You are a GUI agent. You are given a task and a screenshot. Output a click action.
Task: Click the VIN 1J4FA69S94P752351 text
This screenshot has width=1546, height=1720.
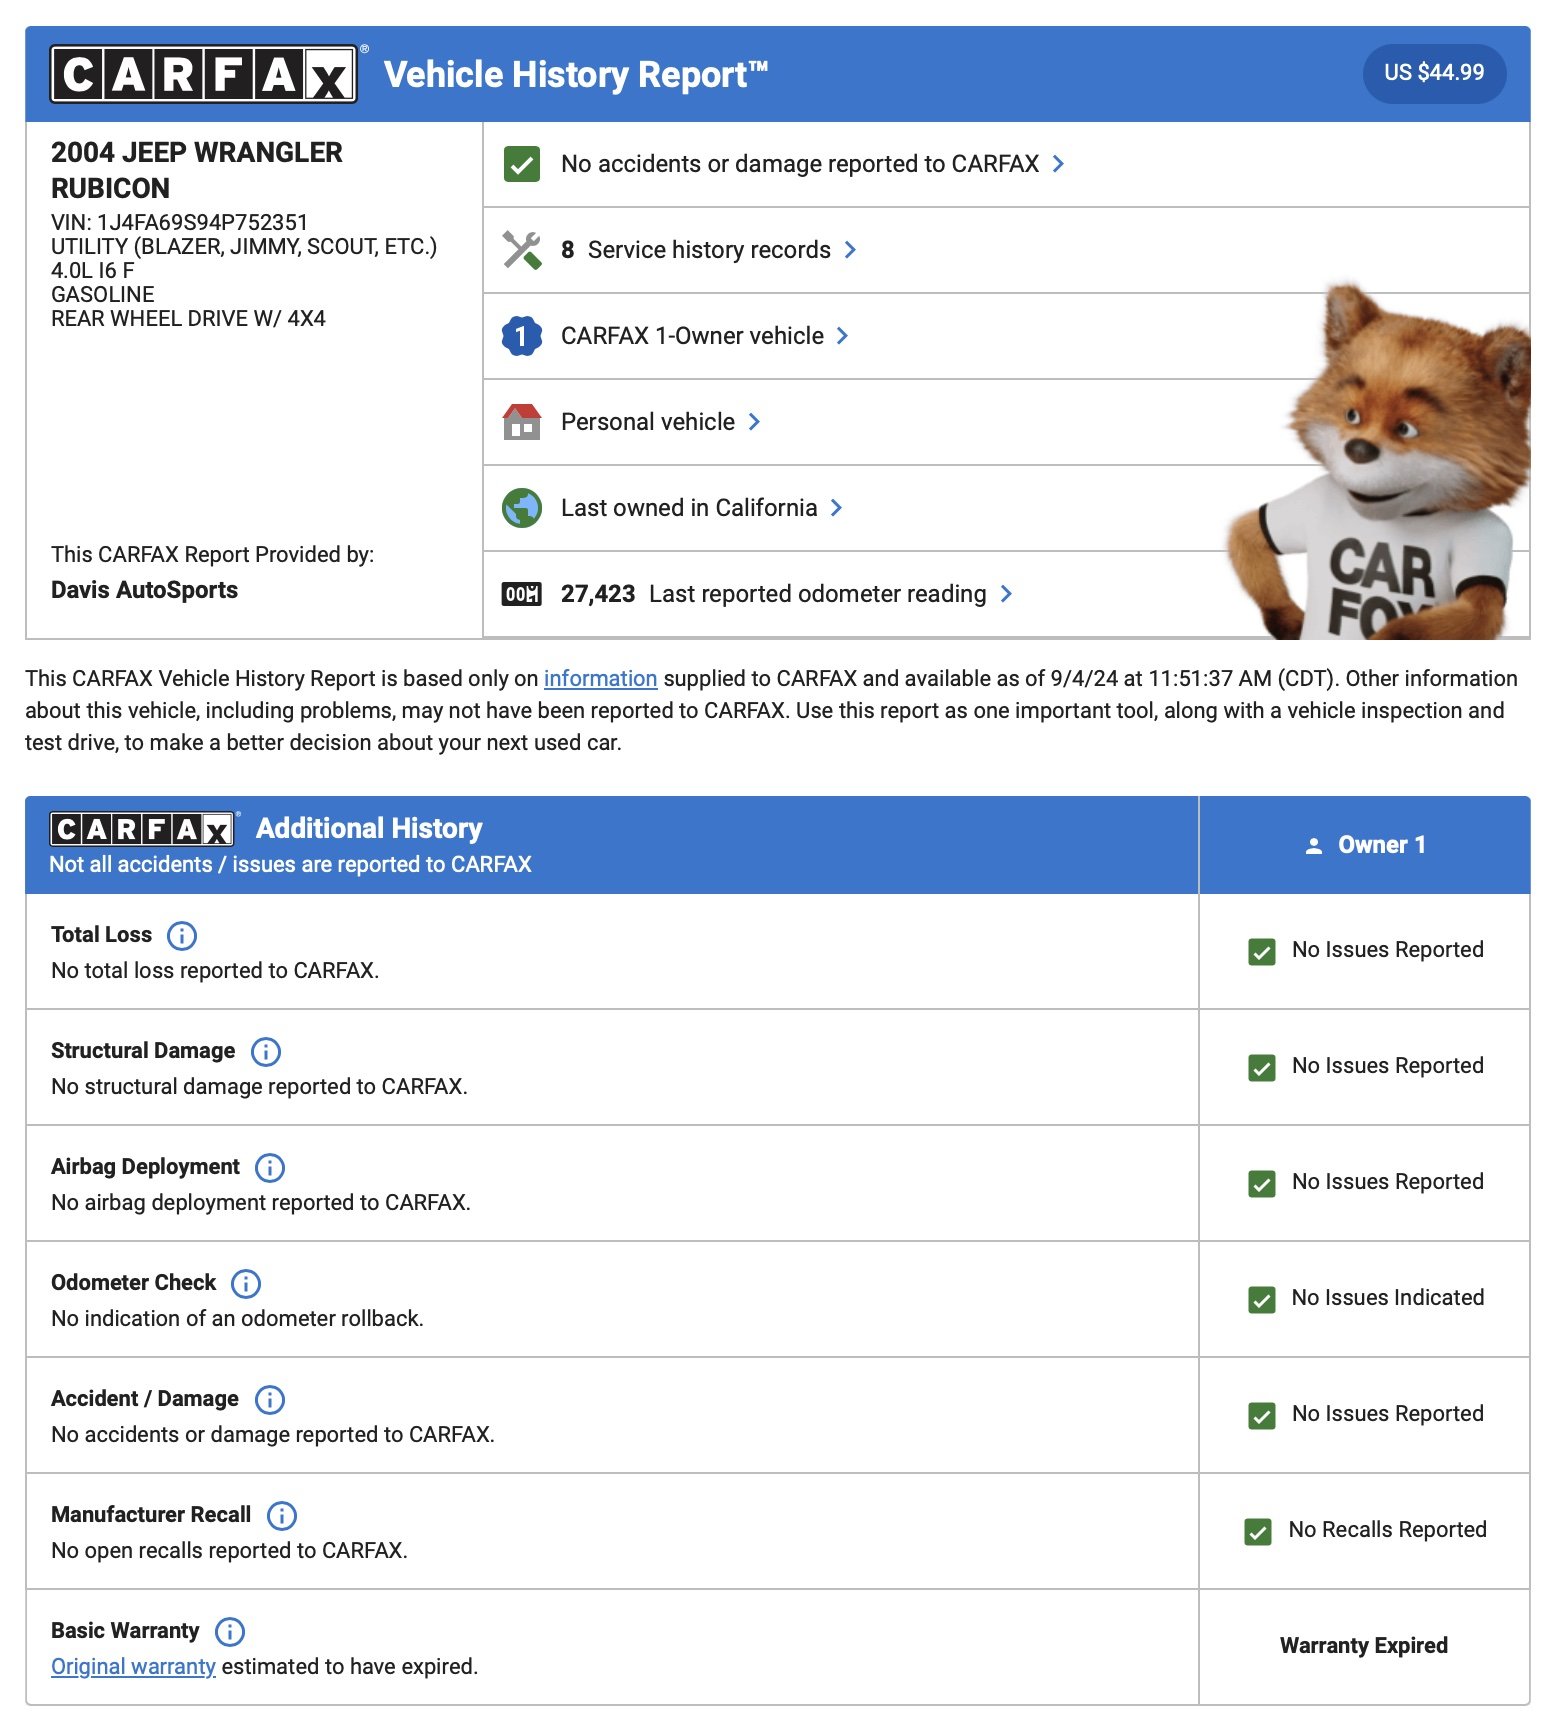tap(180, 223)
